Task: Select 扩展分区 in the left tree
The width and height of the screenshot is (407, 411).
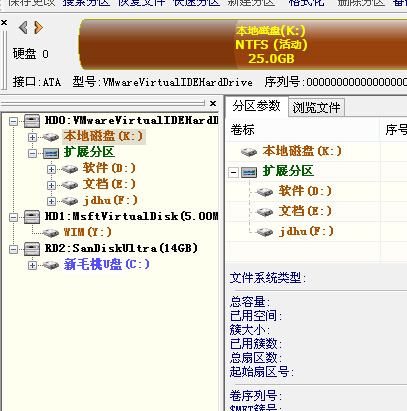Action: point(89,152)
